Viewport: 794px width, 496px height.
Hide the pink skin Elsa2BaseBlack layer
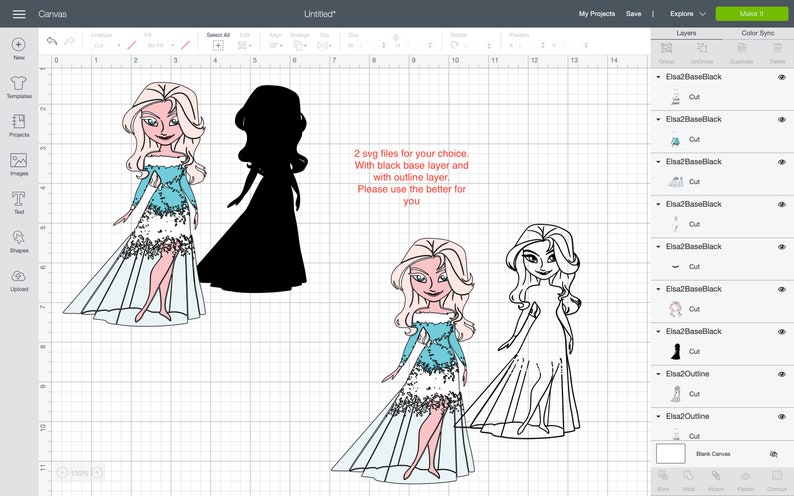(782, 204)
